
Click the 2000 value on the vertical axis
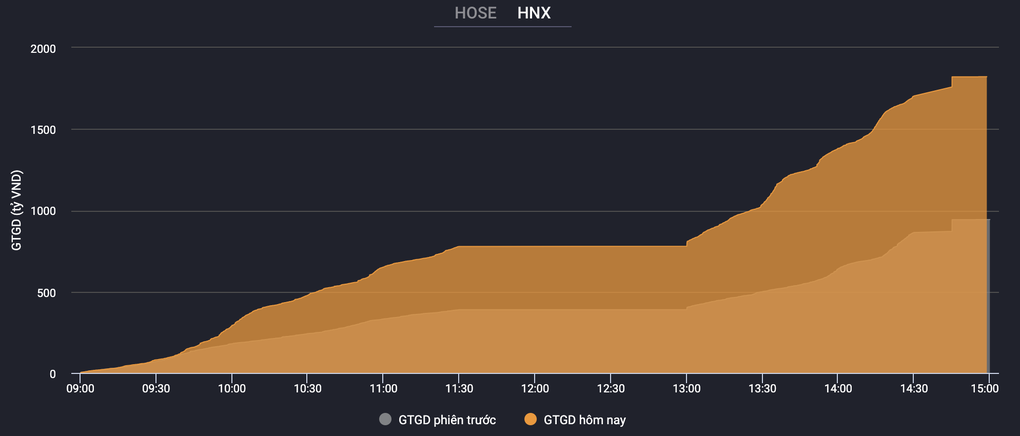42,48
